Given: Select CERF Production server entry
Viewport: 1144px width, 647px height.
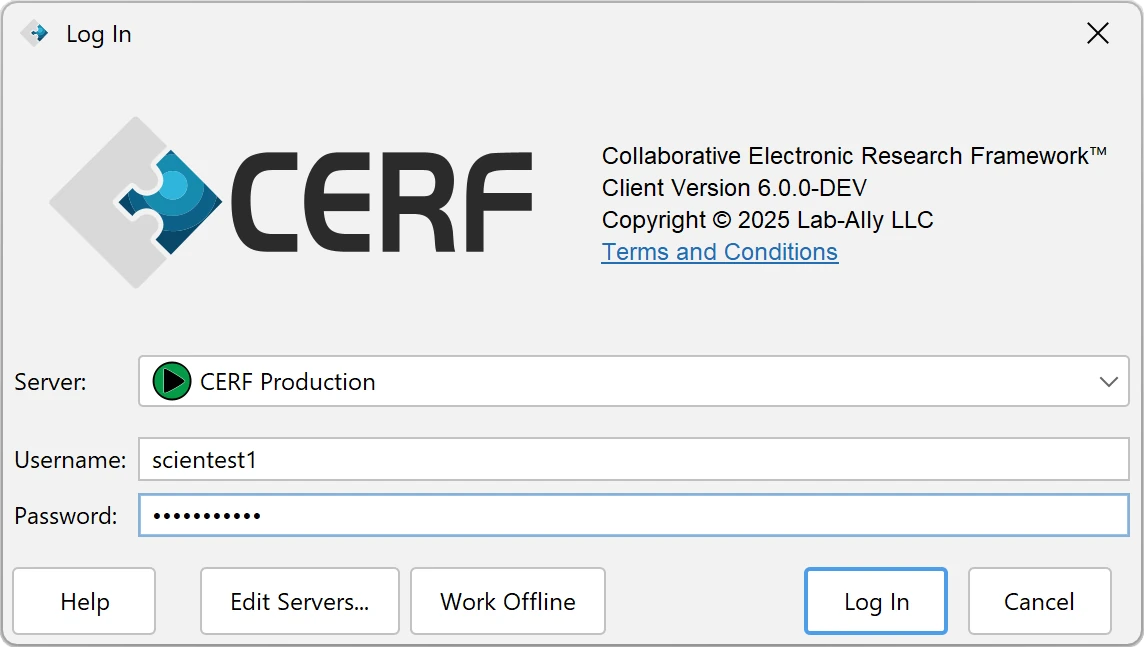Looking at the screenshot, I should tap(287, 381).
